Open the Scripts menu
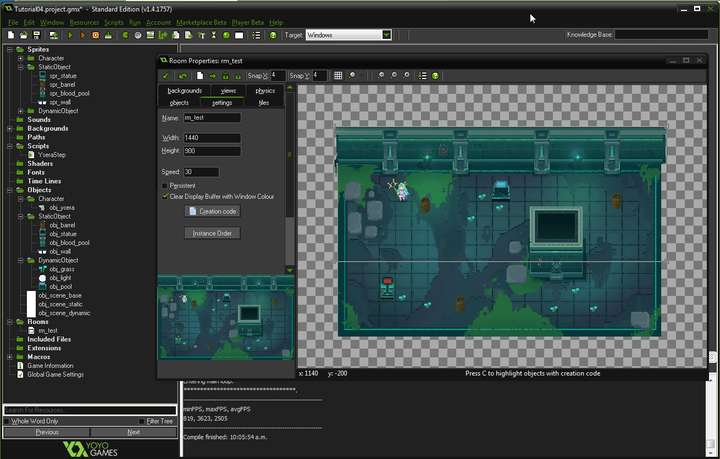Viewport: 720px width, 459px height. 113,22
